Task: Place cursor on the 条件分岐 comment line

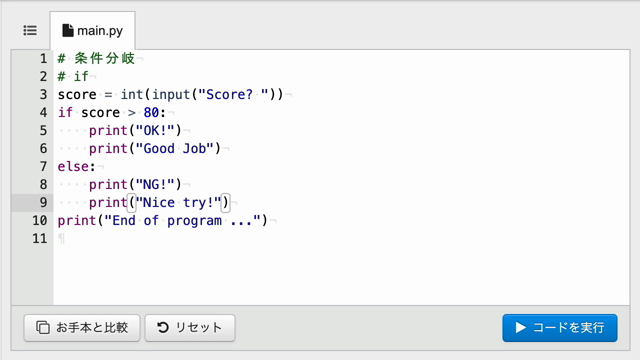Action: [96, 58]
